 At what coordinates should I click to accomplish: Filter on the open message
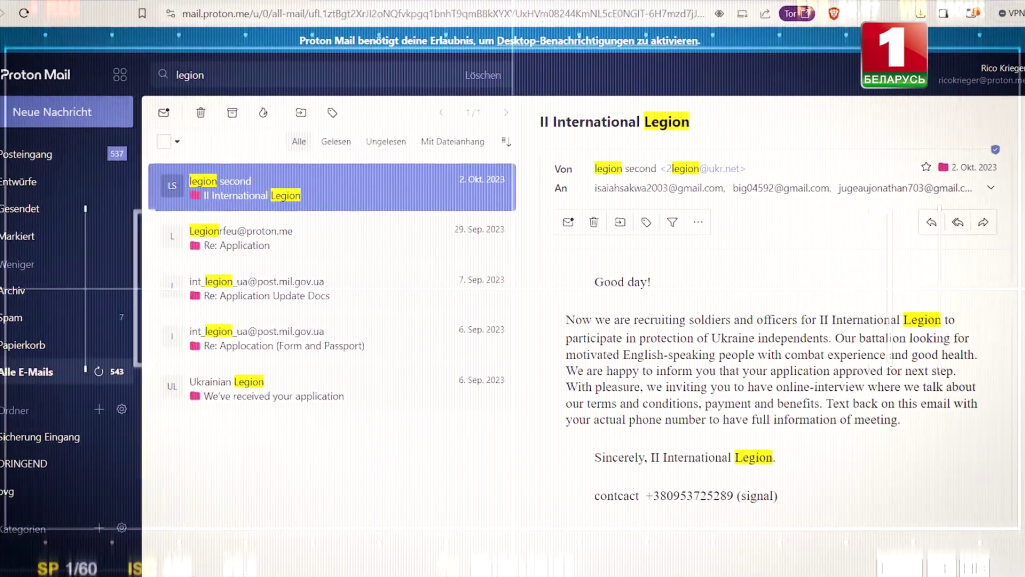point(672,222)
